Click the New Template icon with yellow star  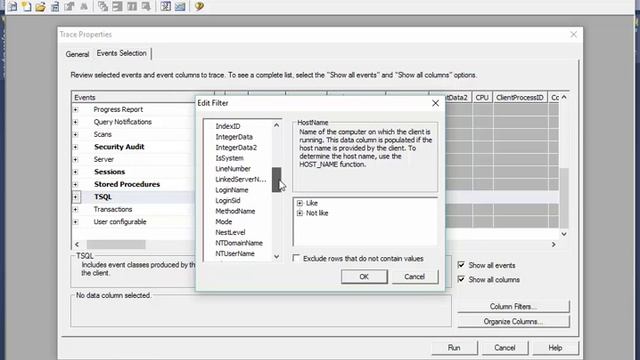pyautogui.click(x=27, y=6)
